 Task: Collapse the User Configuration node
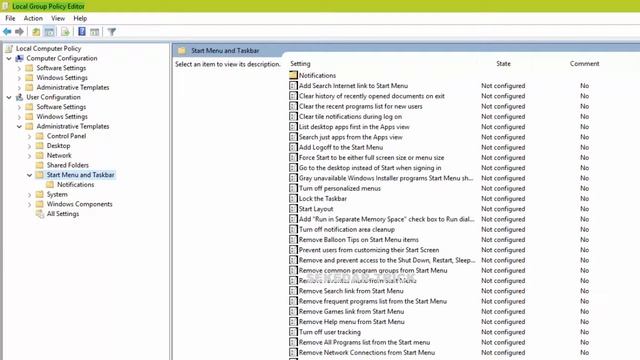[9, 97]
